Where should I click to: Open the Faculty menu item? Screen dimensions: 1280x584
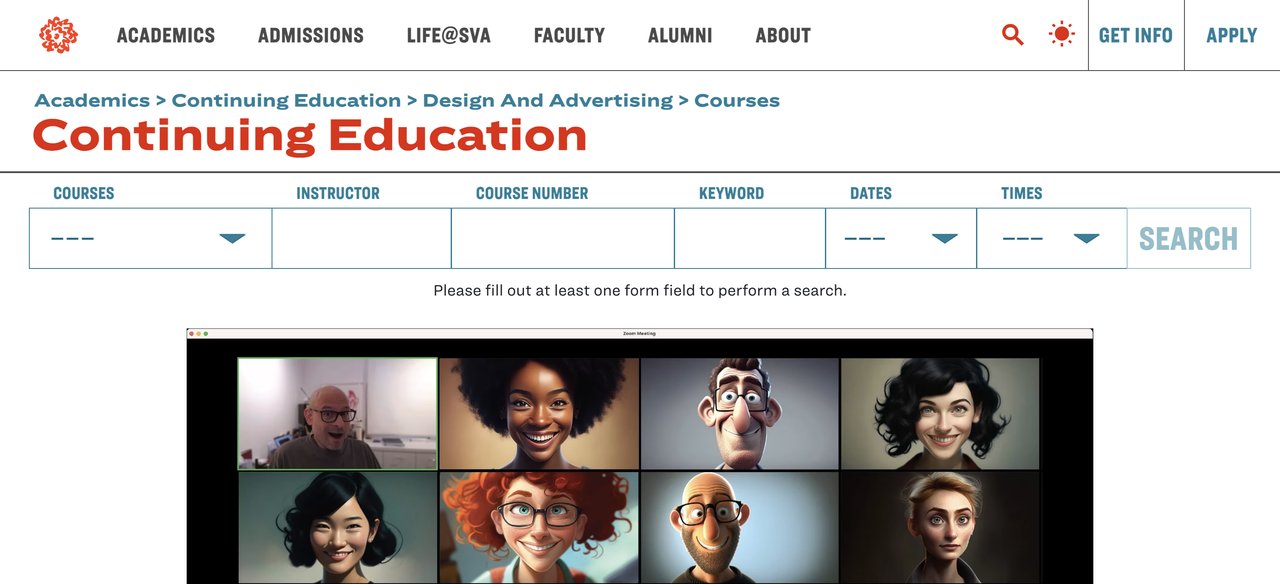click(569, 36)
